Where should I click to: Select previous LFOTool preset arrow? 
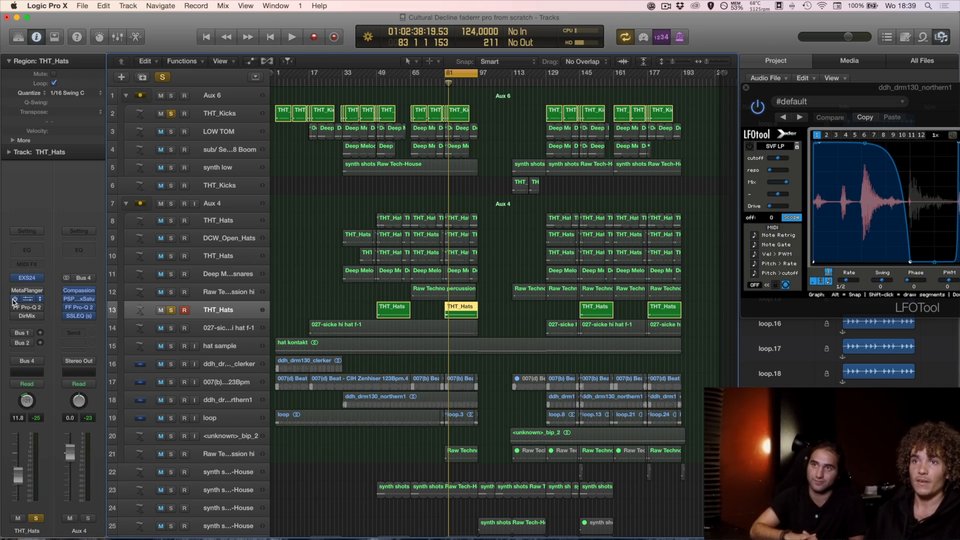783,117
